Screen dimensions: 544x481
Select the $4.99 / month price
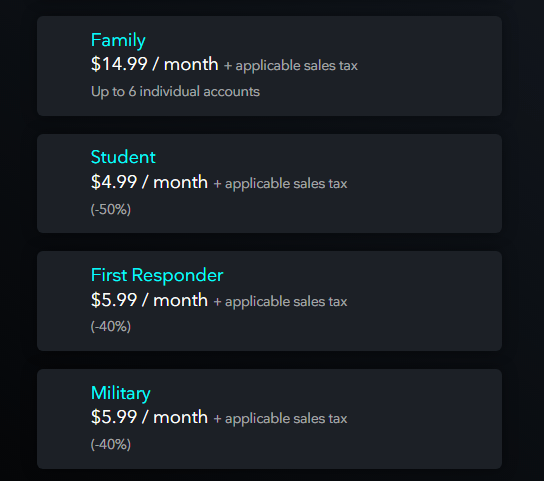[149, 182]
